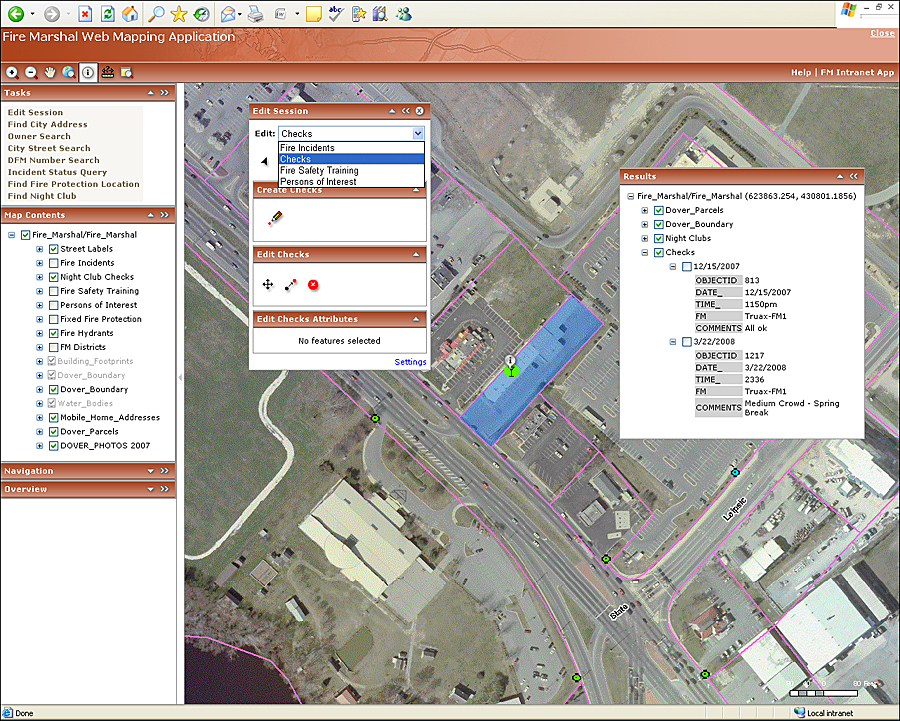
Task: Click the red delete feature icon
Action: pos(313,285)
